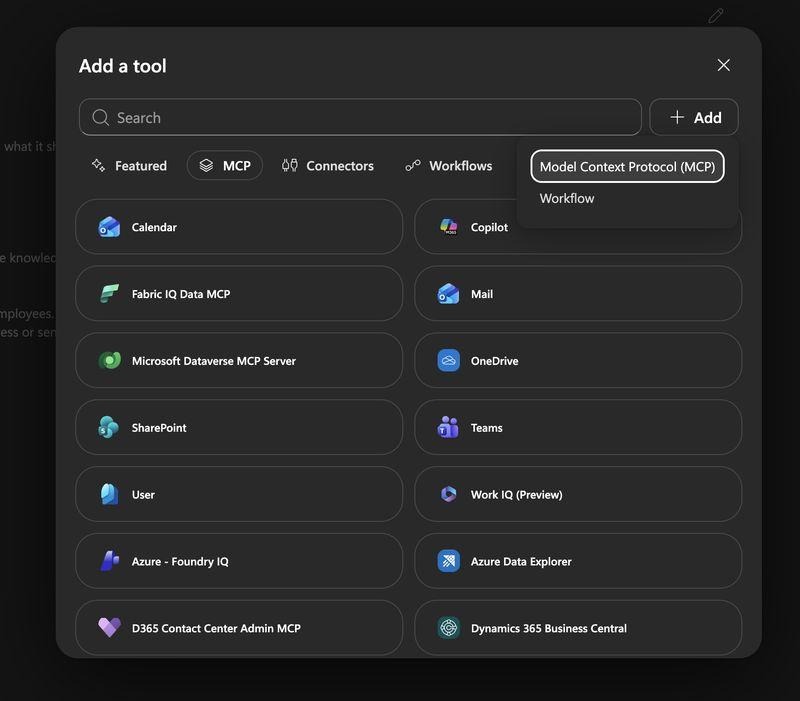The width and height of the screenshot is (800, 701).
Task: Select the Copilot tool label
Action: point(489,227)
